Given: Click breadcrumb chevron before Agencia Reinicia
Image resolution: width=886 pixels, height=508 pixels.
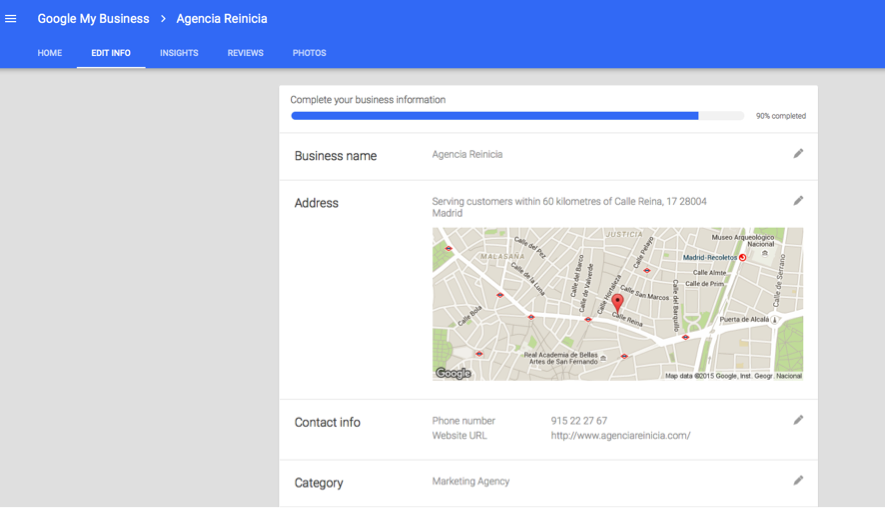Looking at the screenshot, I should (x=163, y=19).
